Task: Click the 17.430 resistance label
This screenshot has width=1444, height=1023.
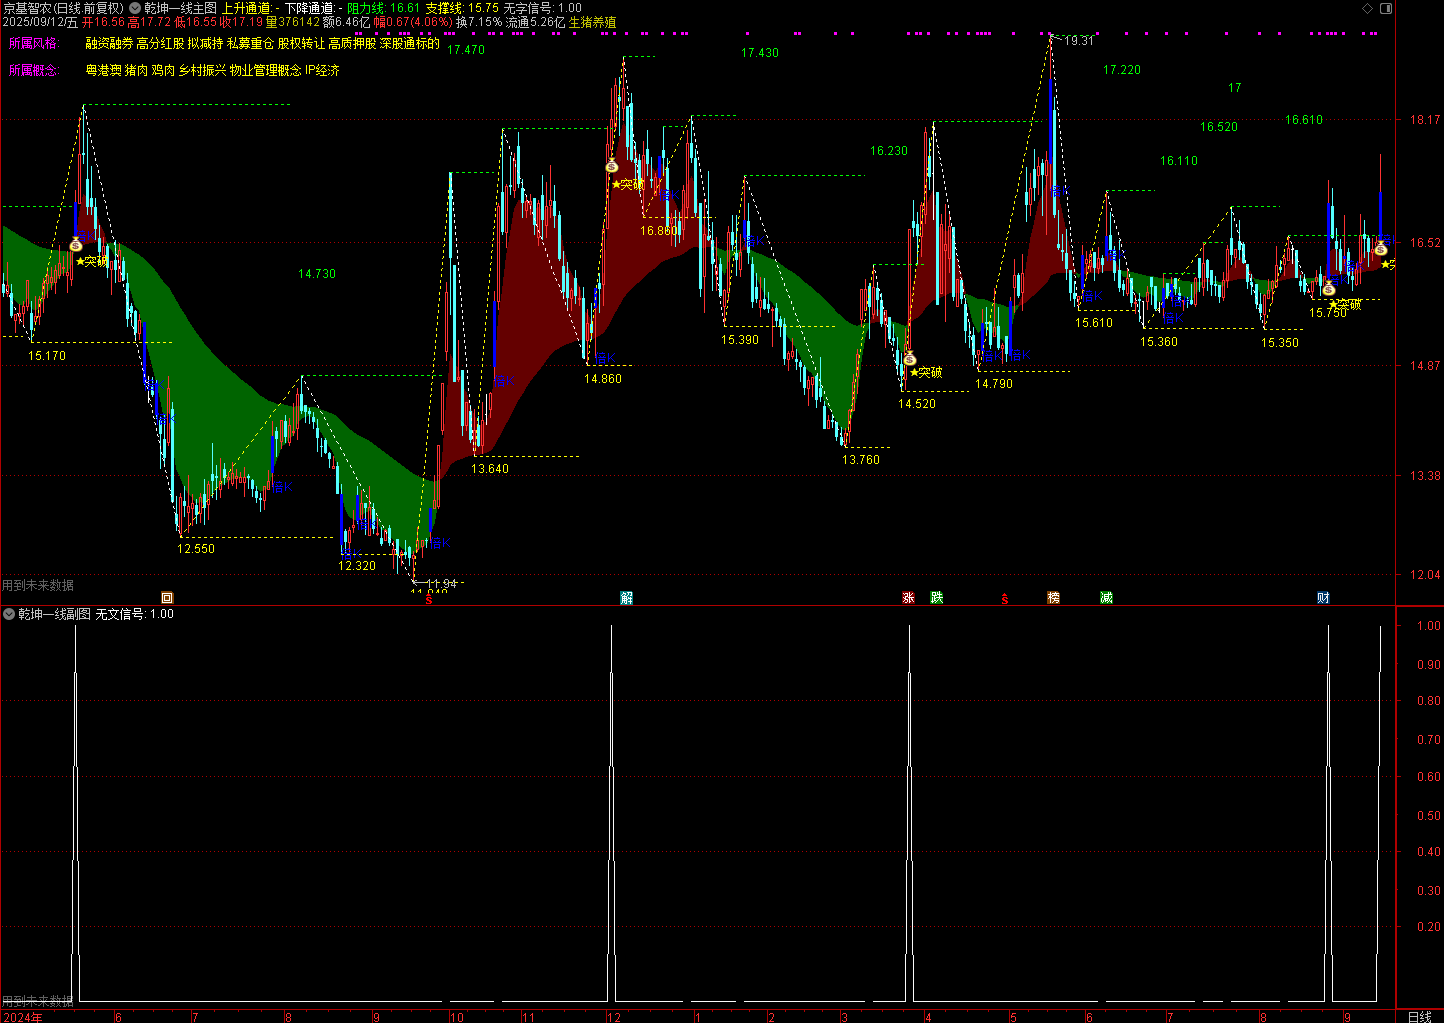Action: coord(760,53)
